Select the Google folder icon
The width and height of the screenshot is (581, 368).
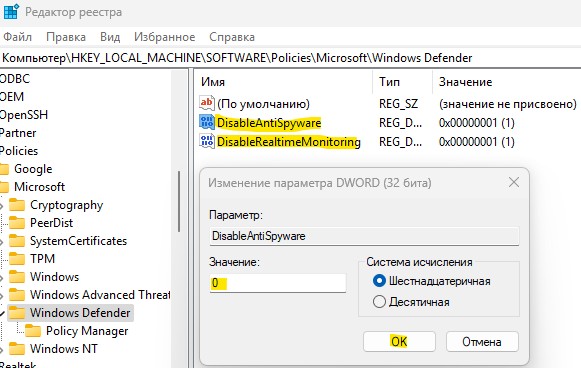[4, 169]
